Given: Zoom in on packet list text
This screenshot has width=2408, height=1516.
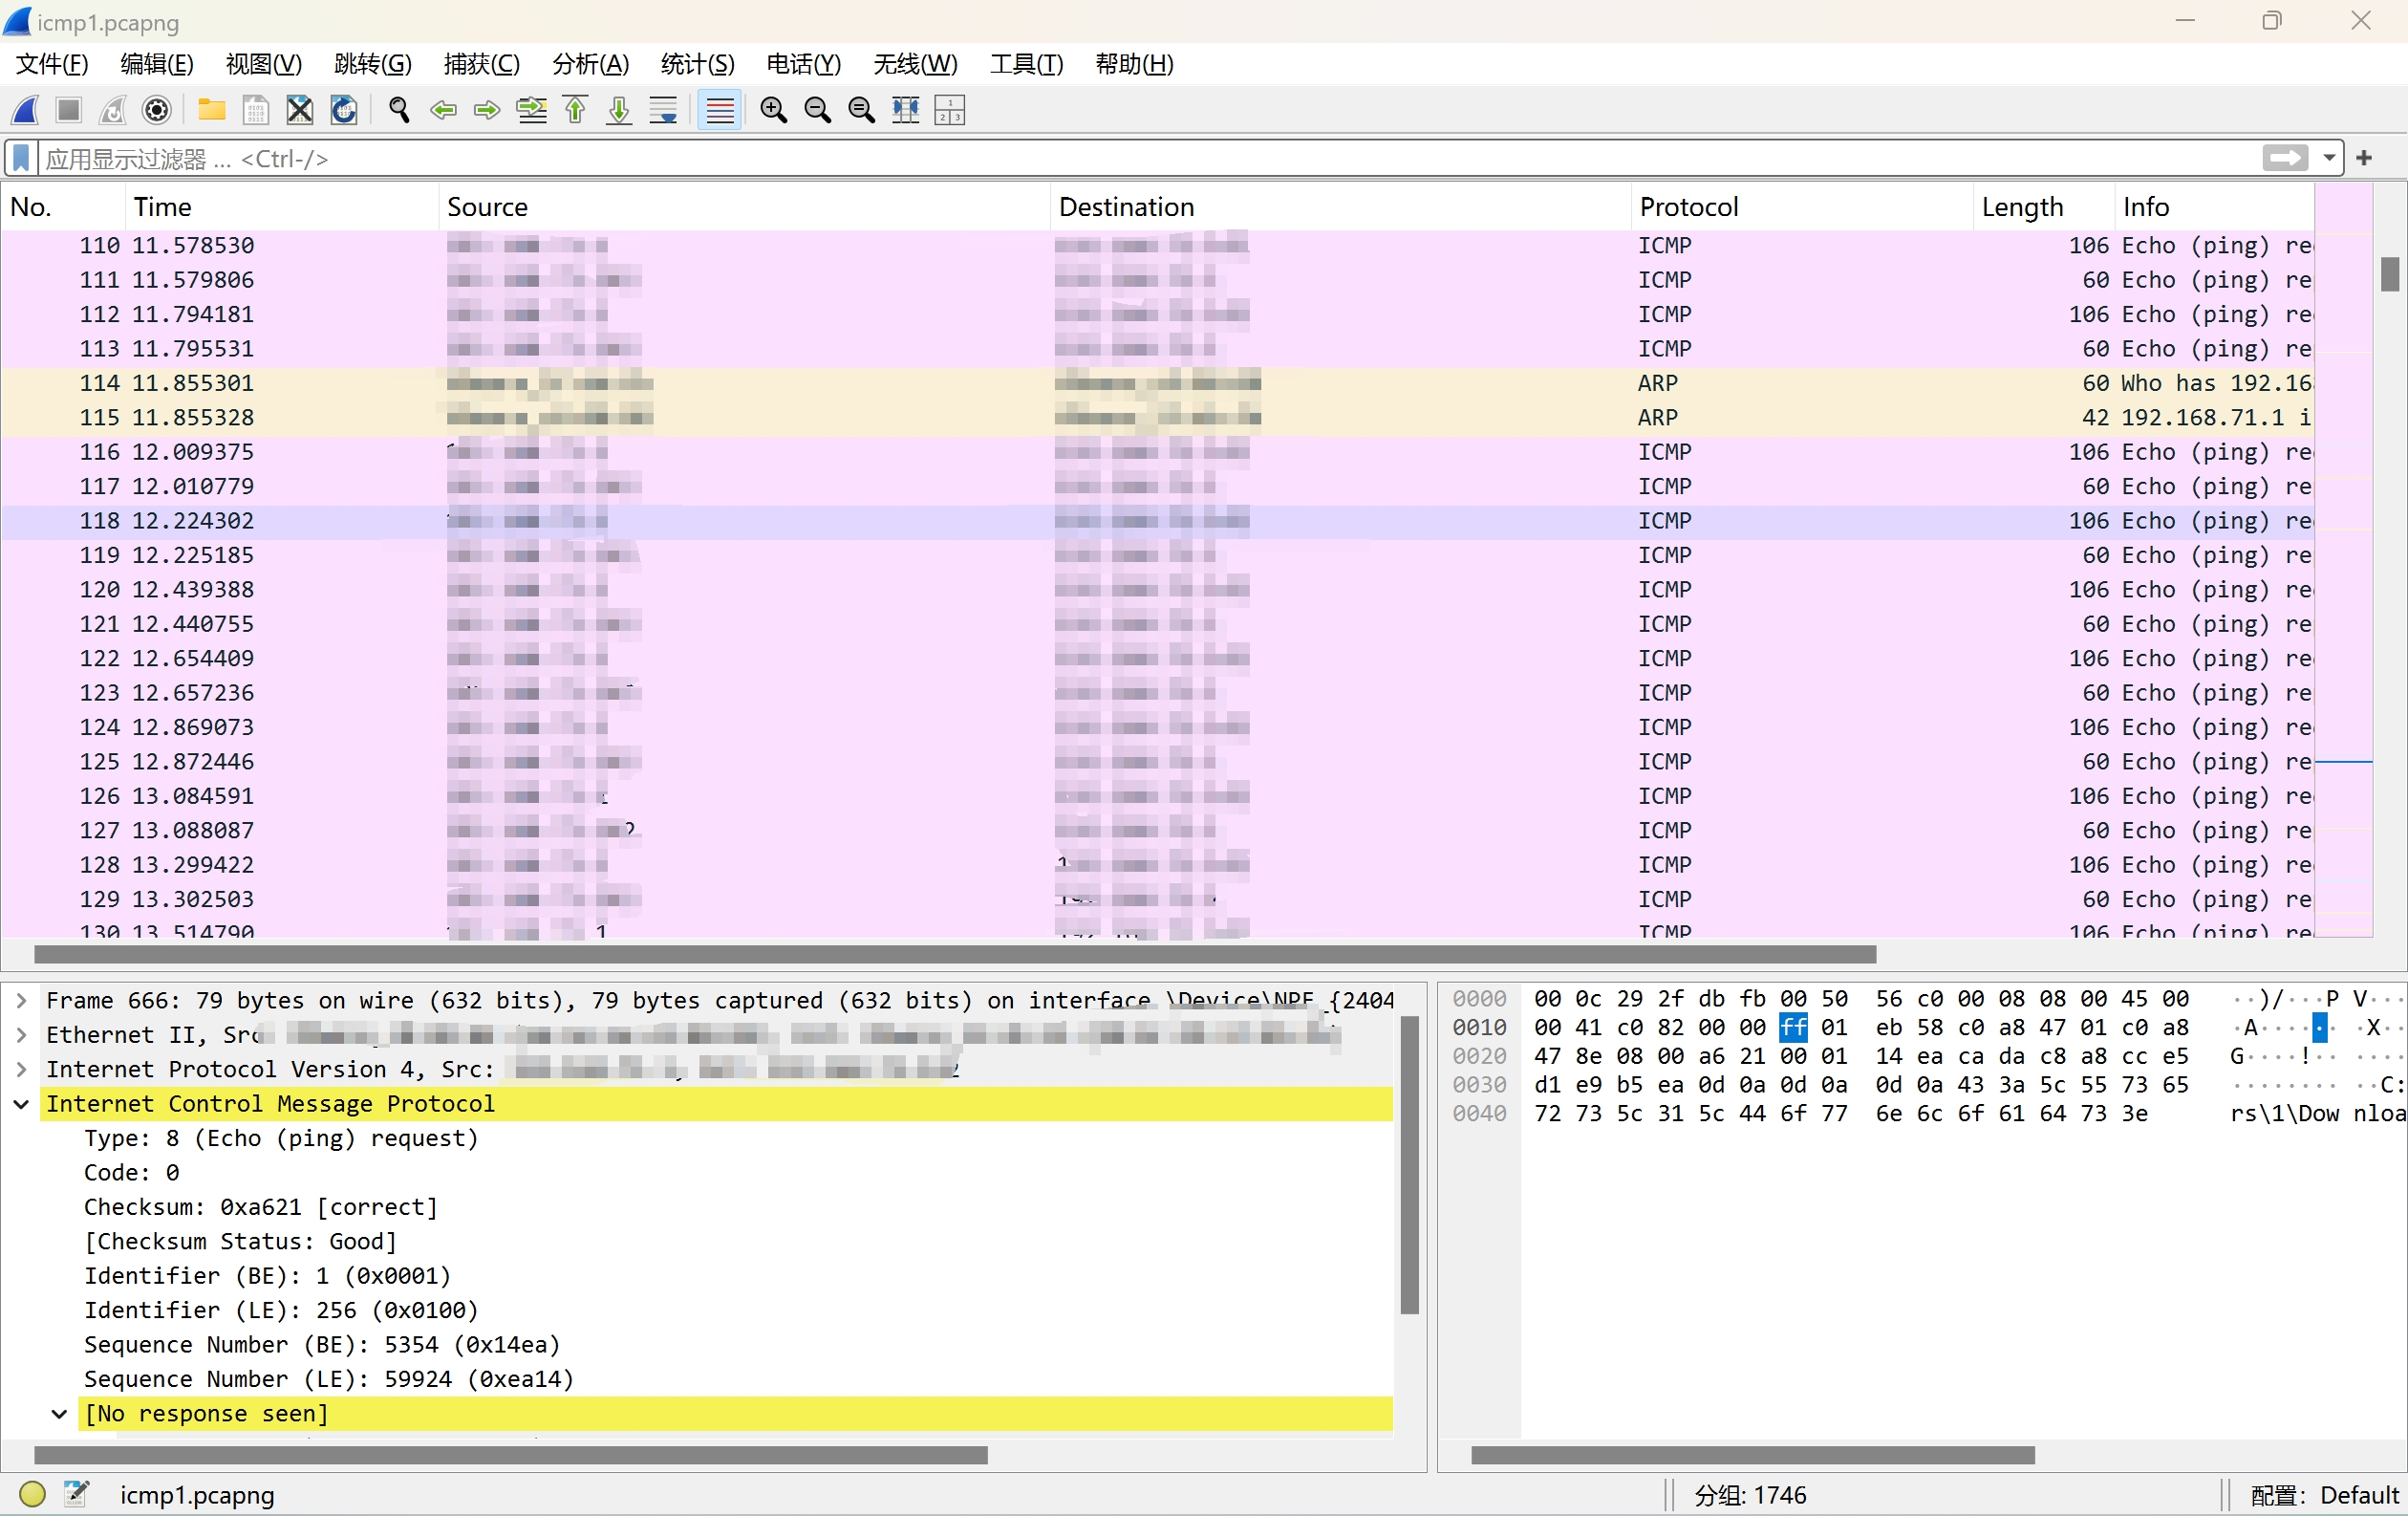Looking at the screenshot, I should point(773,110).
